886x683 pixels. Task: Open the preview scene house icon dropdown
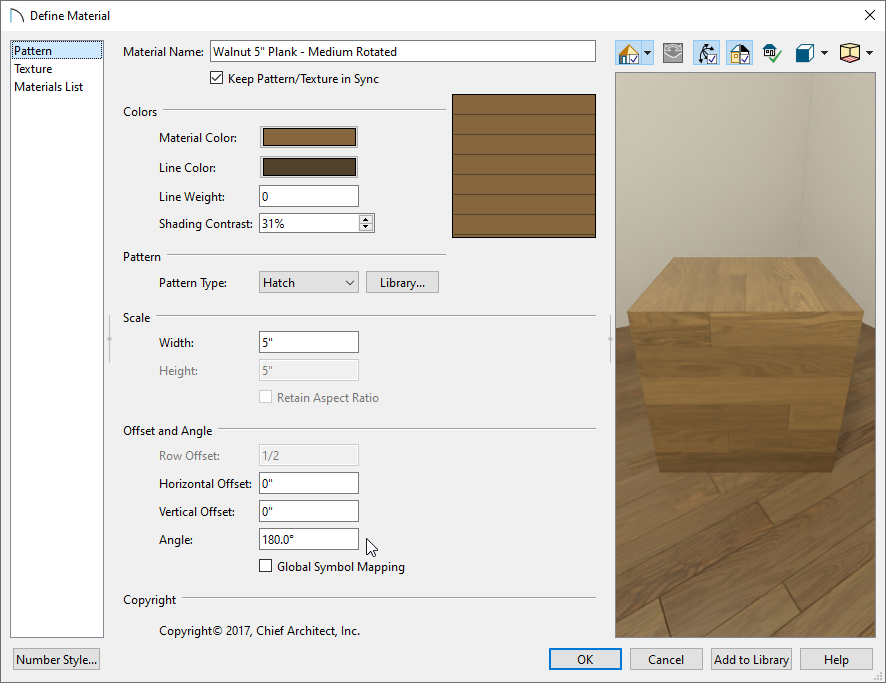click(x=648, y=52)
